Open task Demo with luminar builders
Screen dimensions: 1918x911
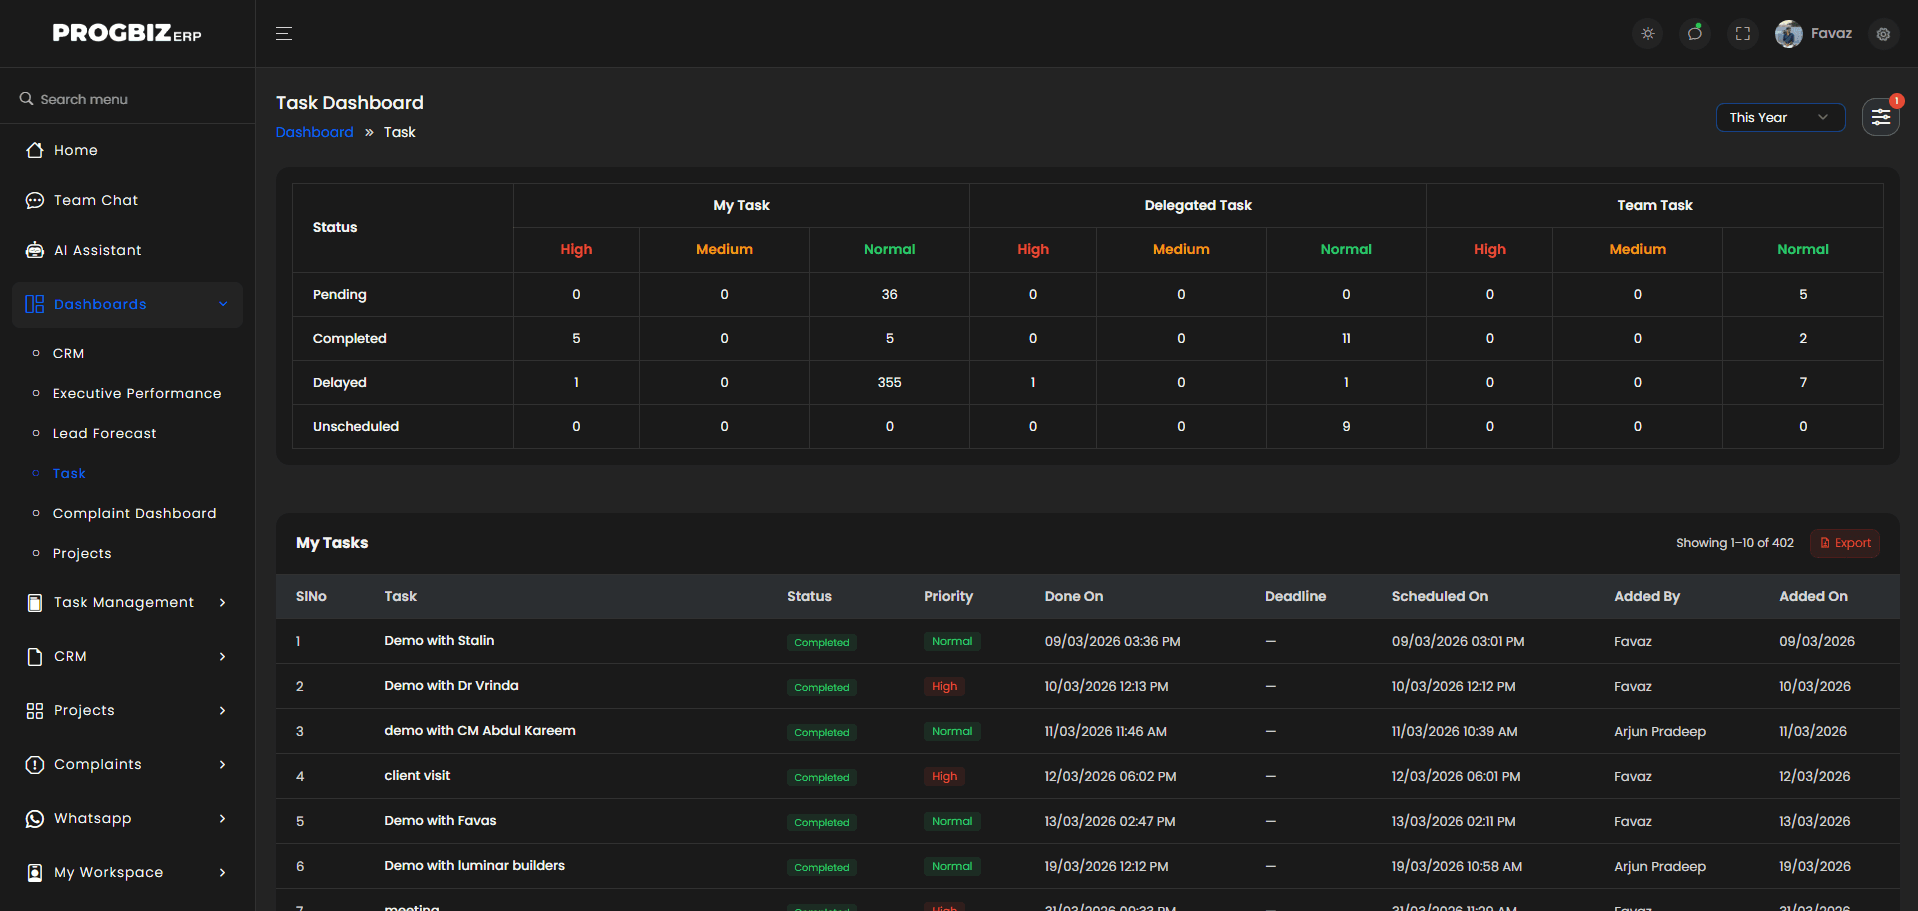pyautogui.click(x=474, y=865)
